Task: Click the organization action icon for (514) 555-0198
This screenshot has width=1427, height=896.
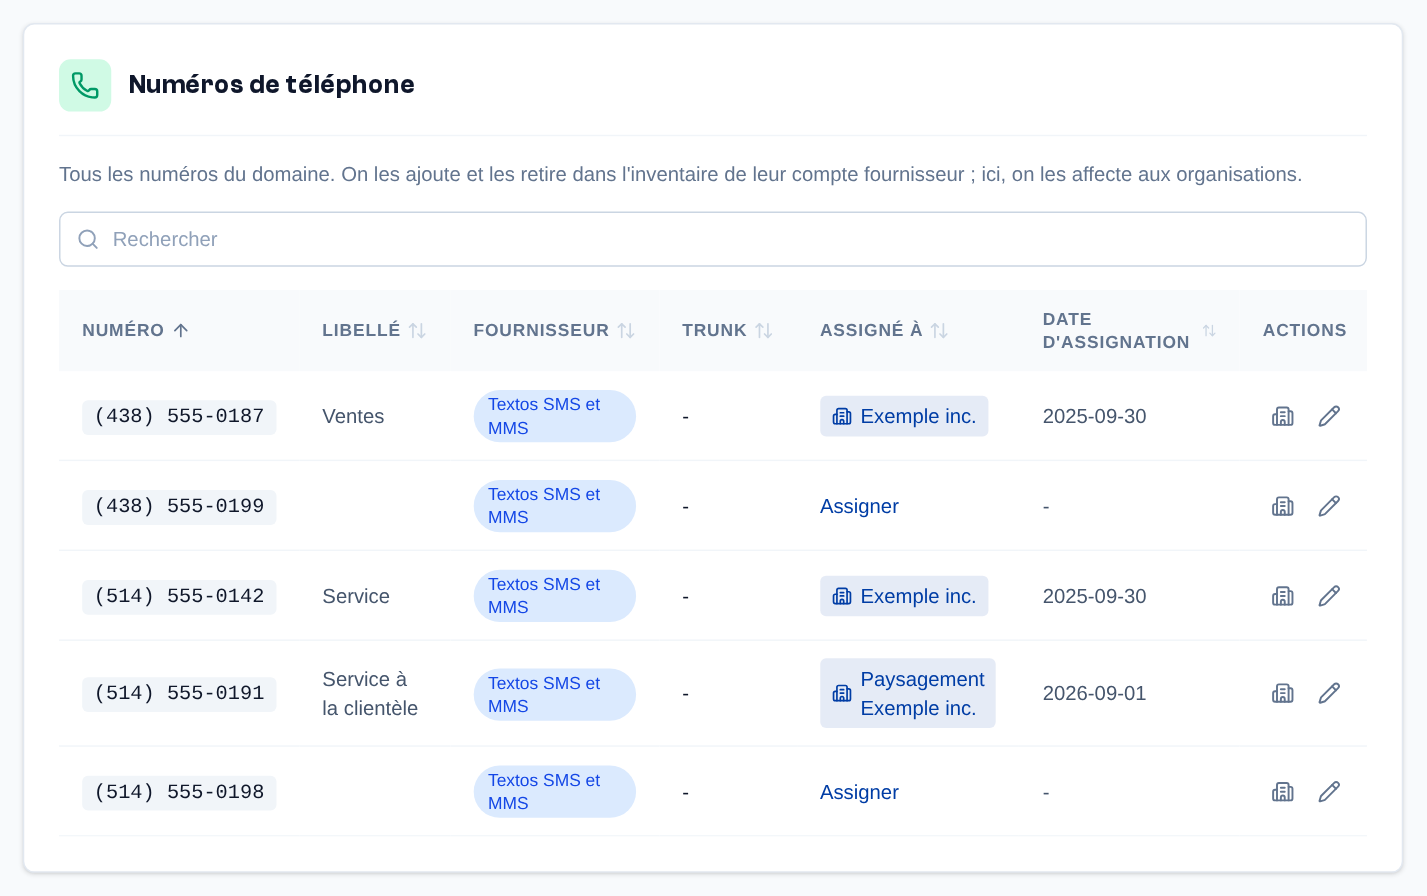Action: 1283,792
